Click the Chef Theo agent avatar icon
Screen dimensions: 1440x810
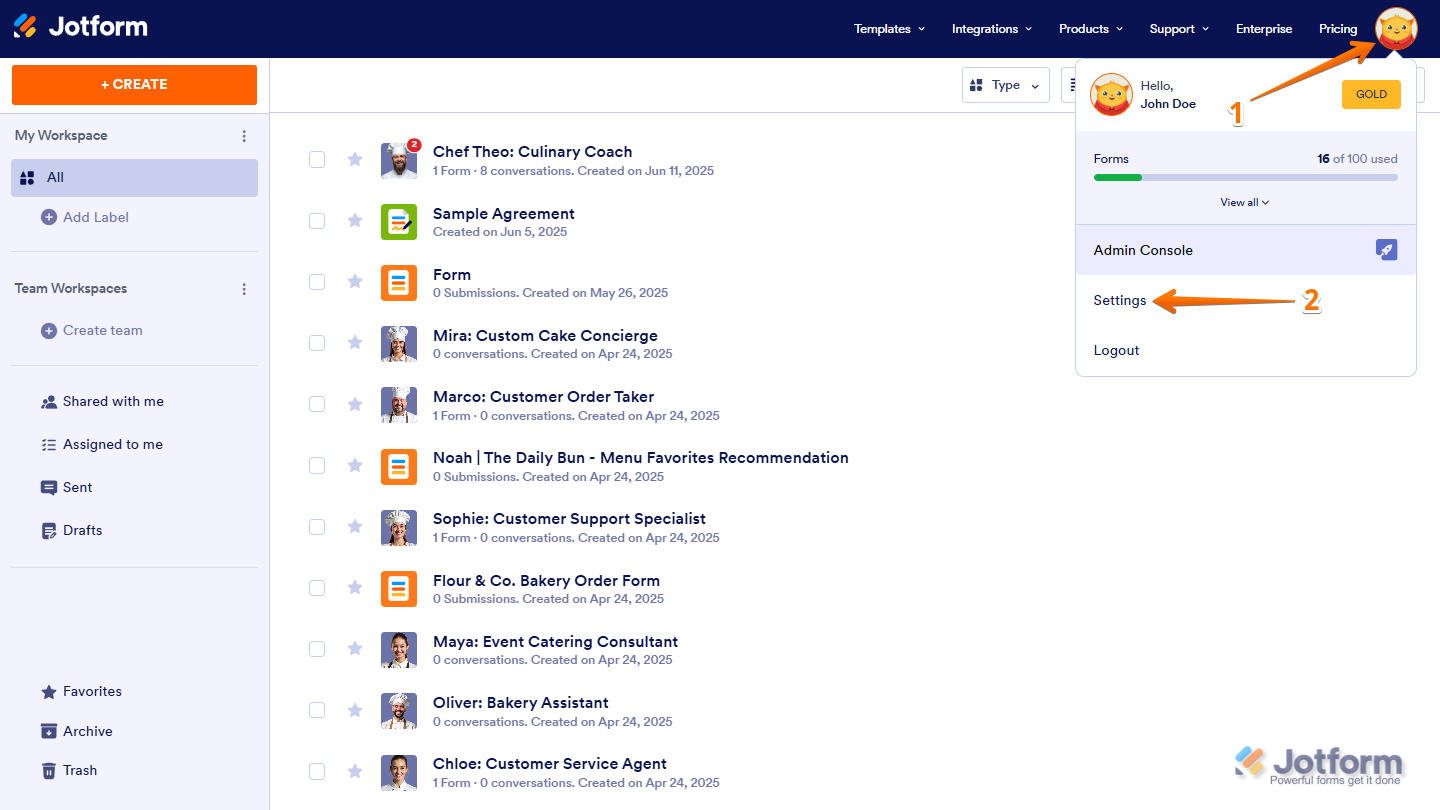398,160
